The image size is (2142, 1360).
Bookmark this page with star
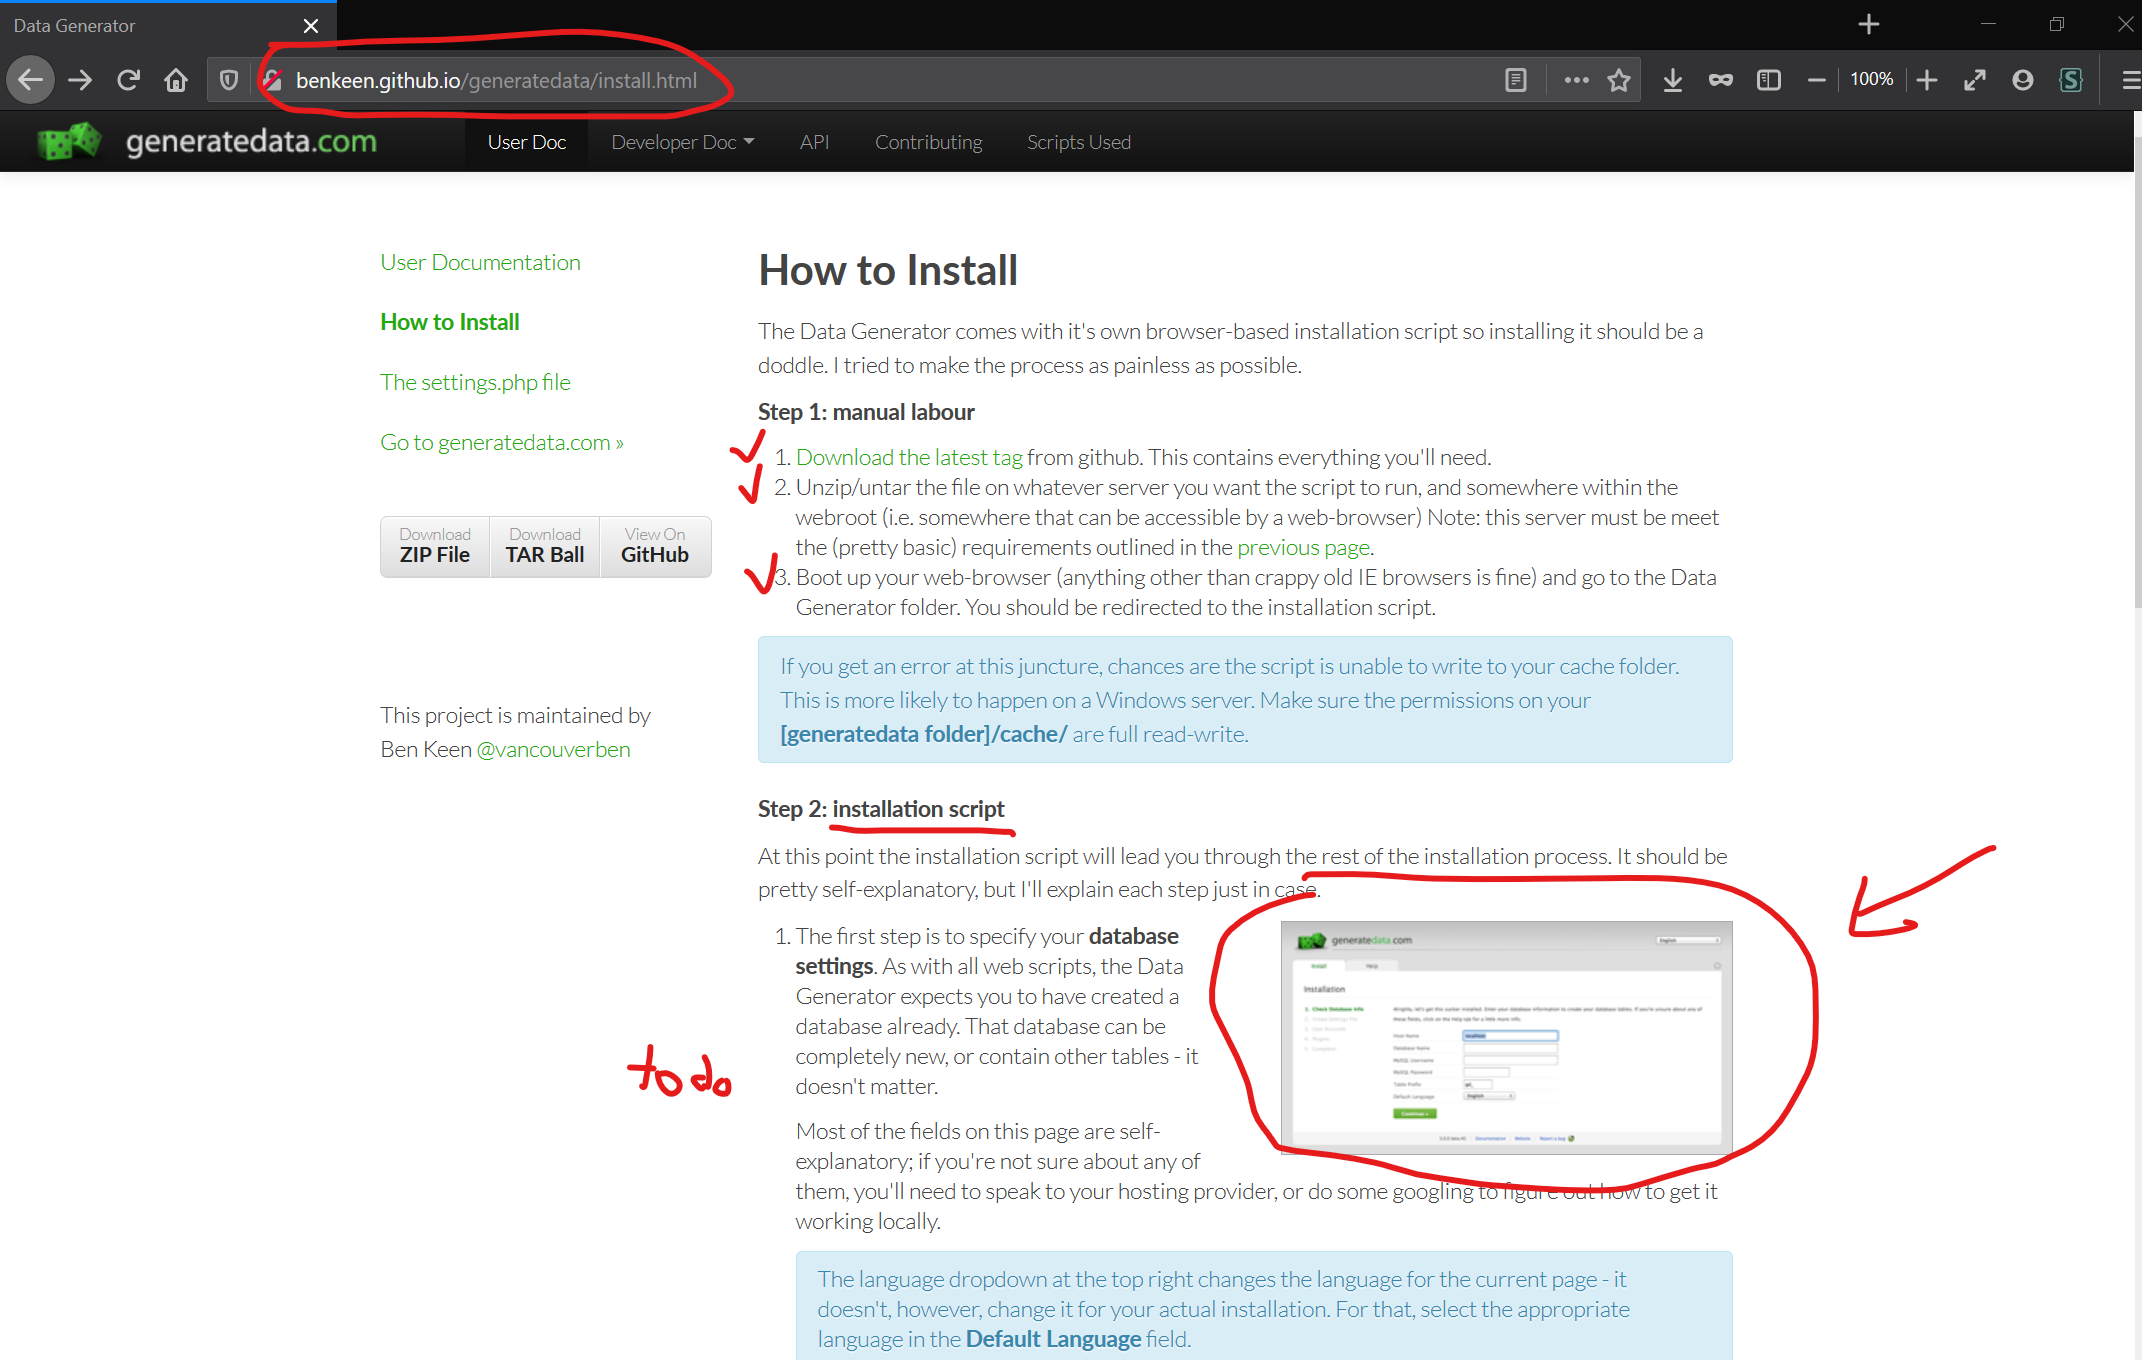tap(1619, 80)
